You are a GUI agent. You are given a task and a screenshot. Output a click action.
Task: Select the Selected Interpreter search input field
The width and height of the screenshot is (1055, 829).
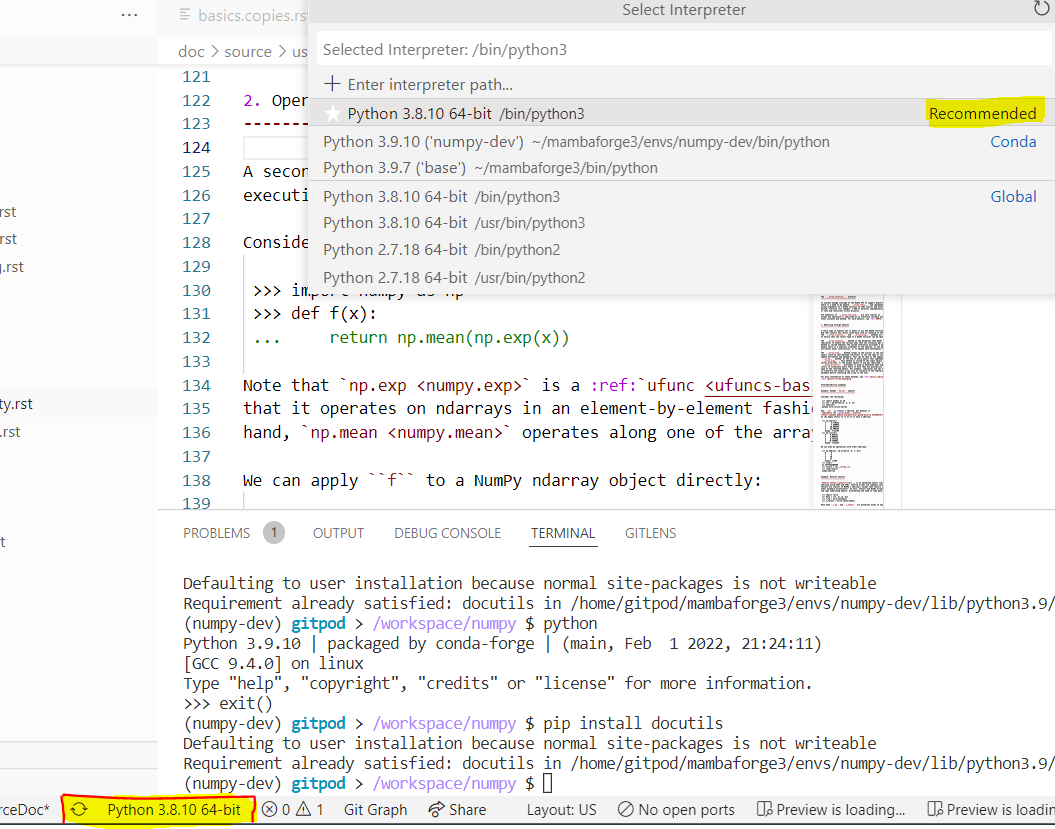coord(684,49)
